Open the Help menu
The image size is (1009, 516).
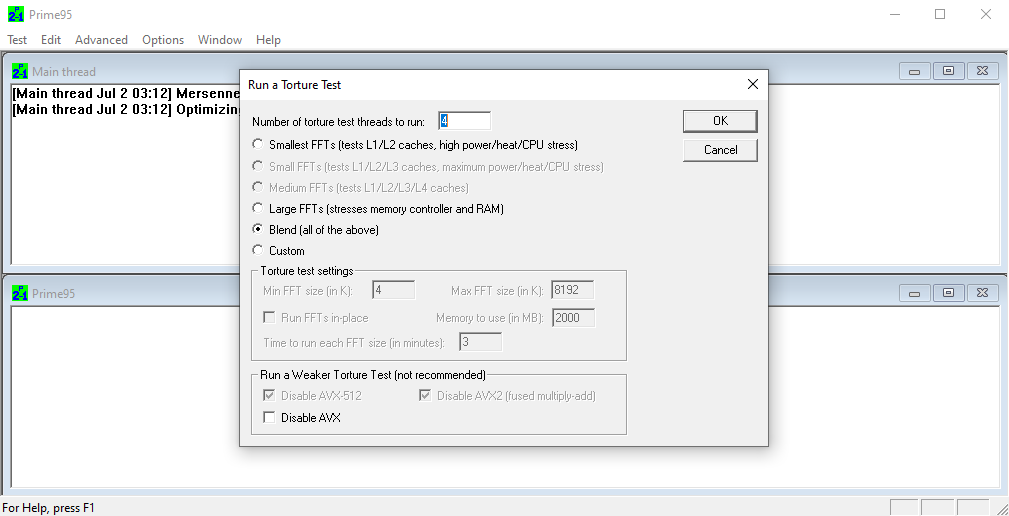[x=268, y=40]
